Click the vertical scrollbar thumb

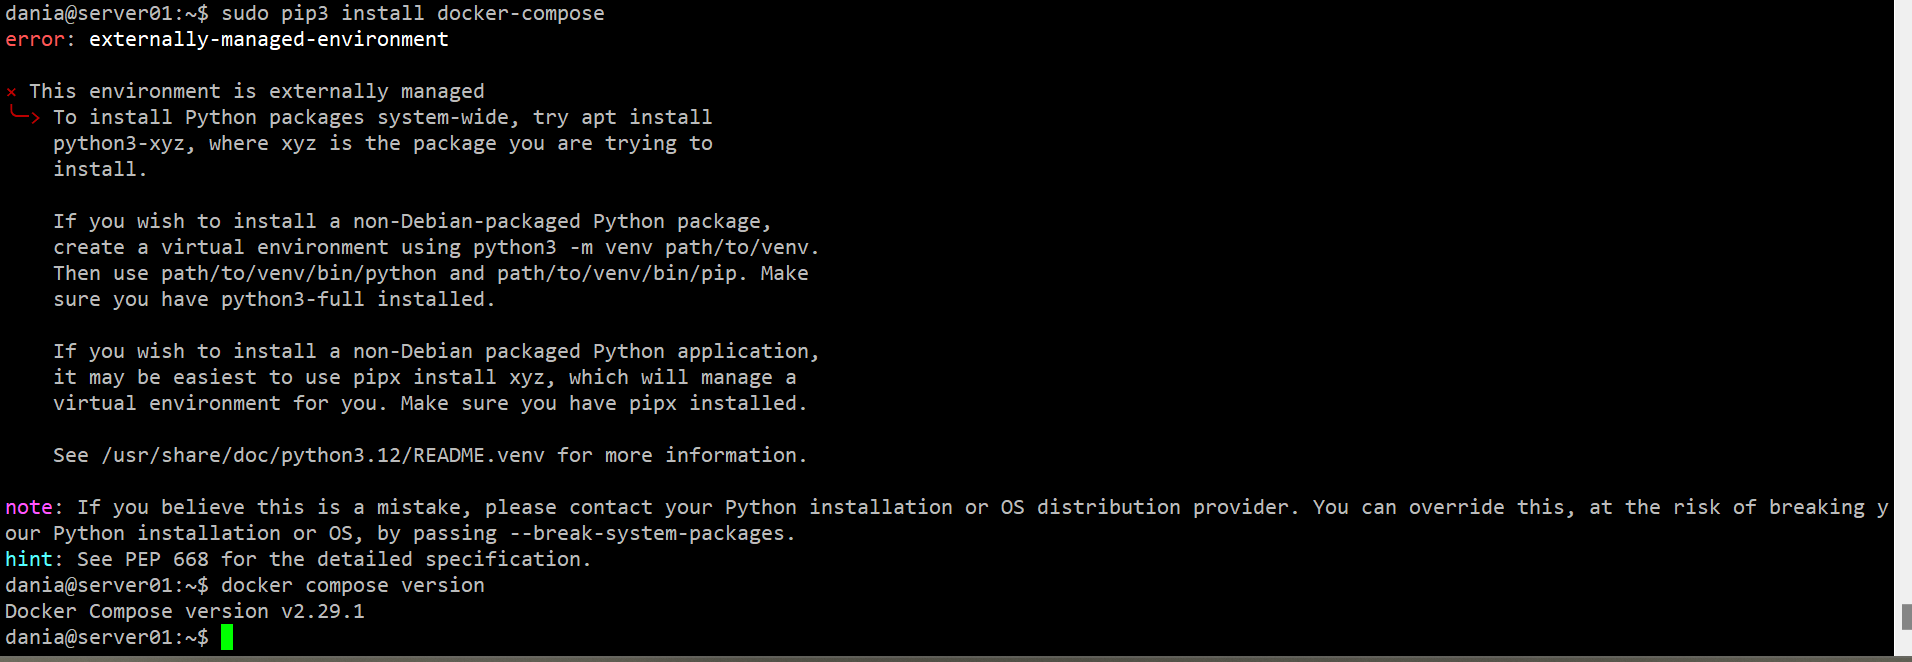(1906, 616)
